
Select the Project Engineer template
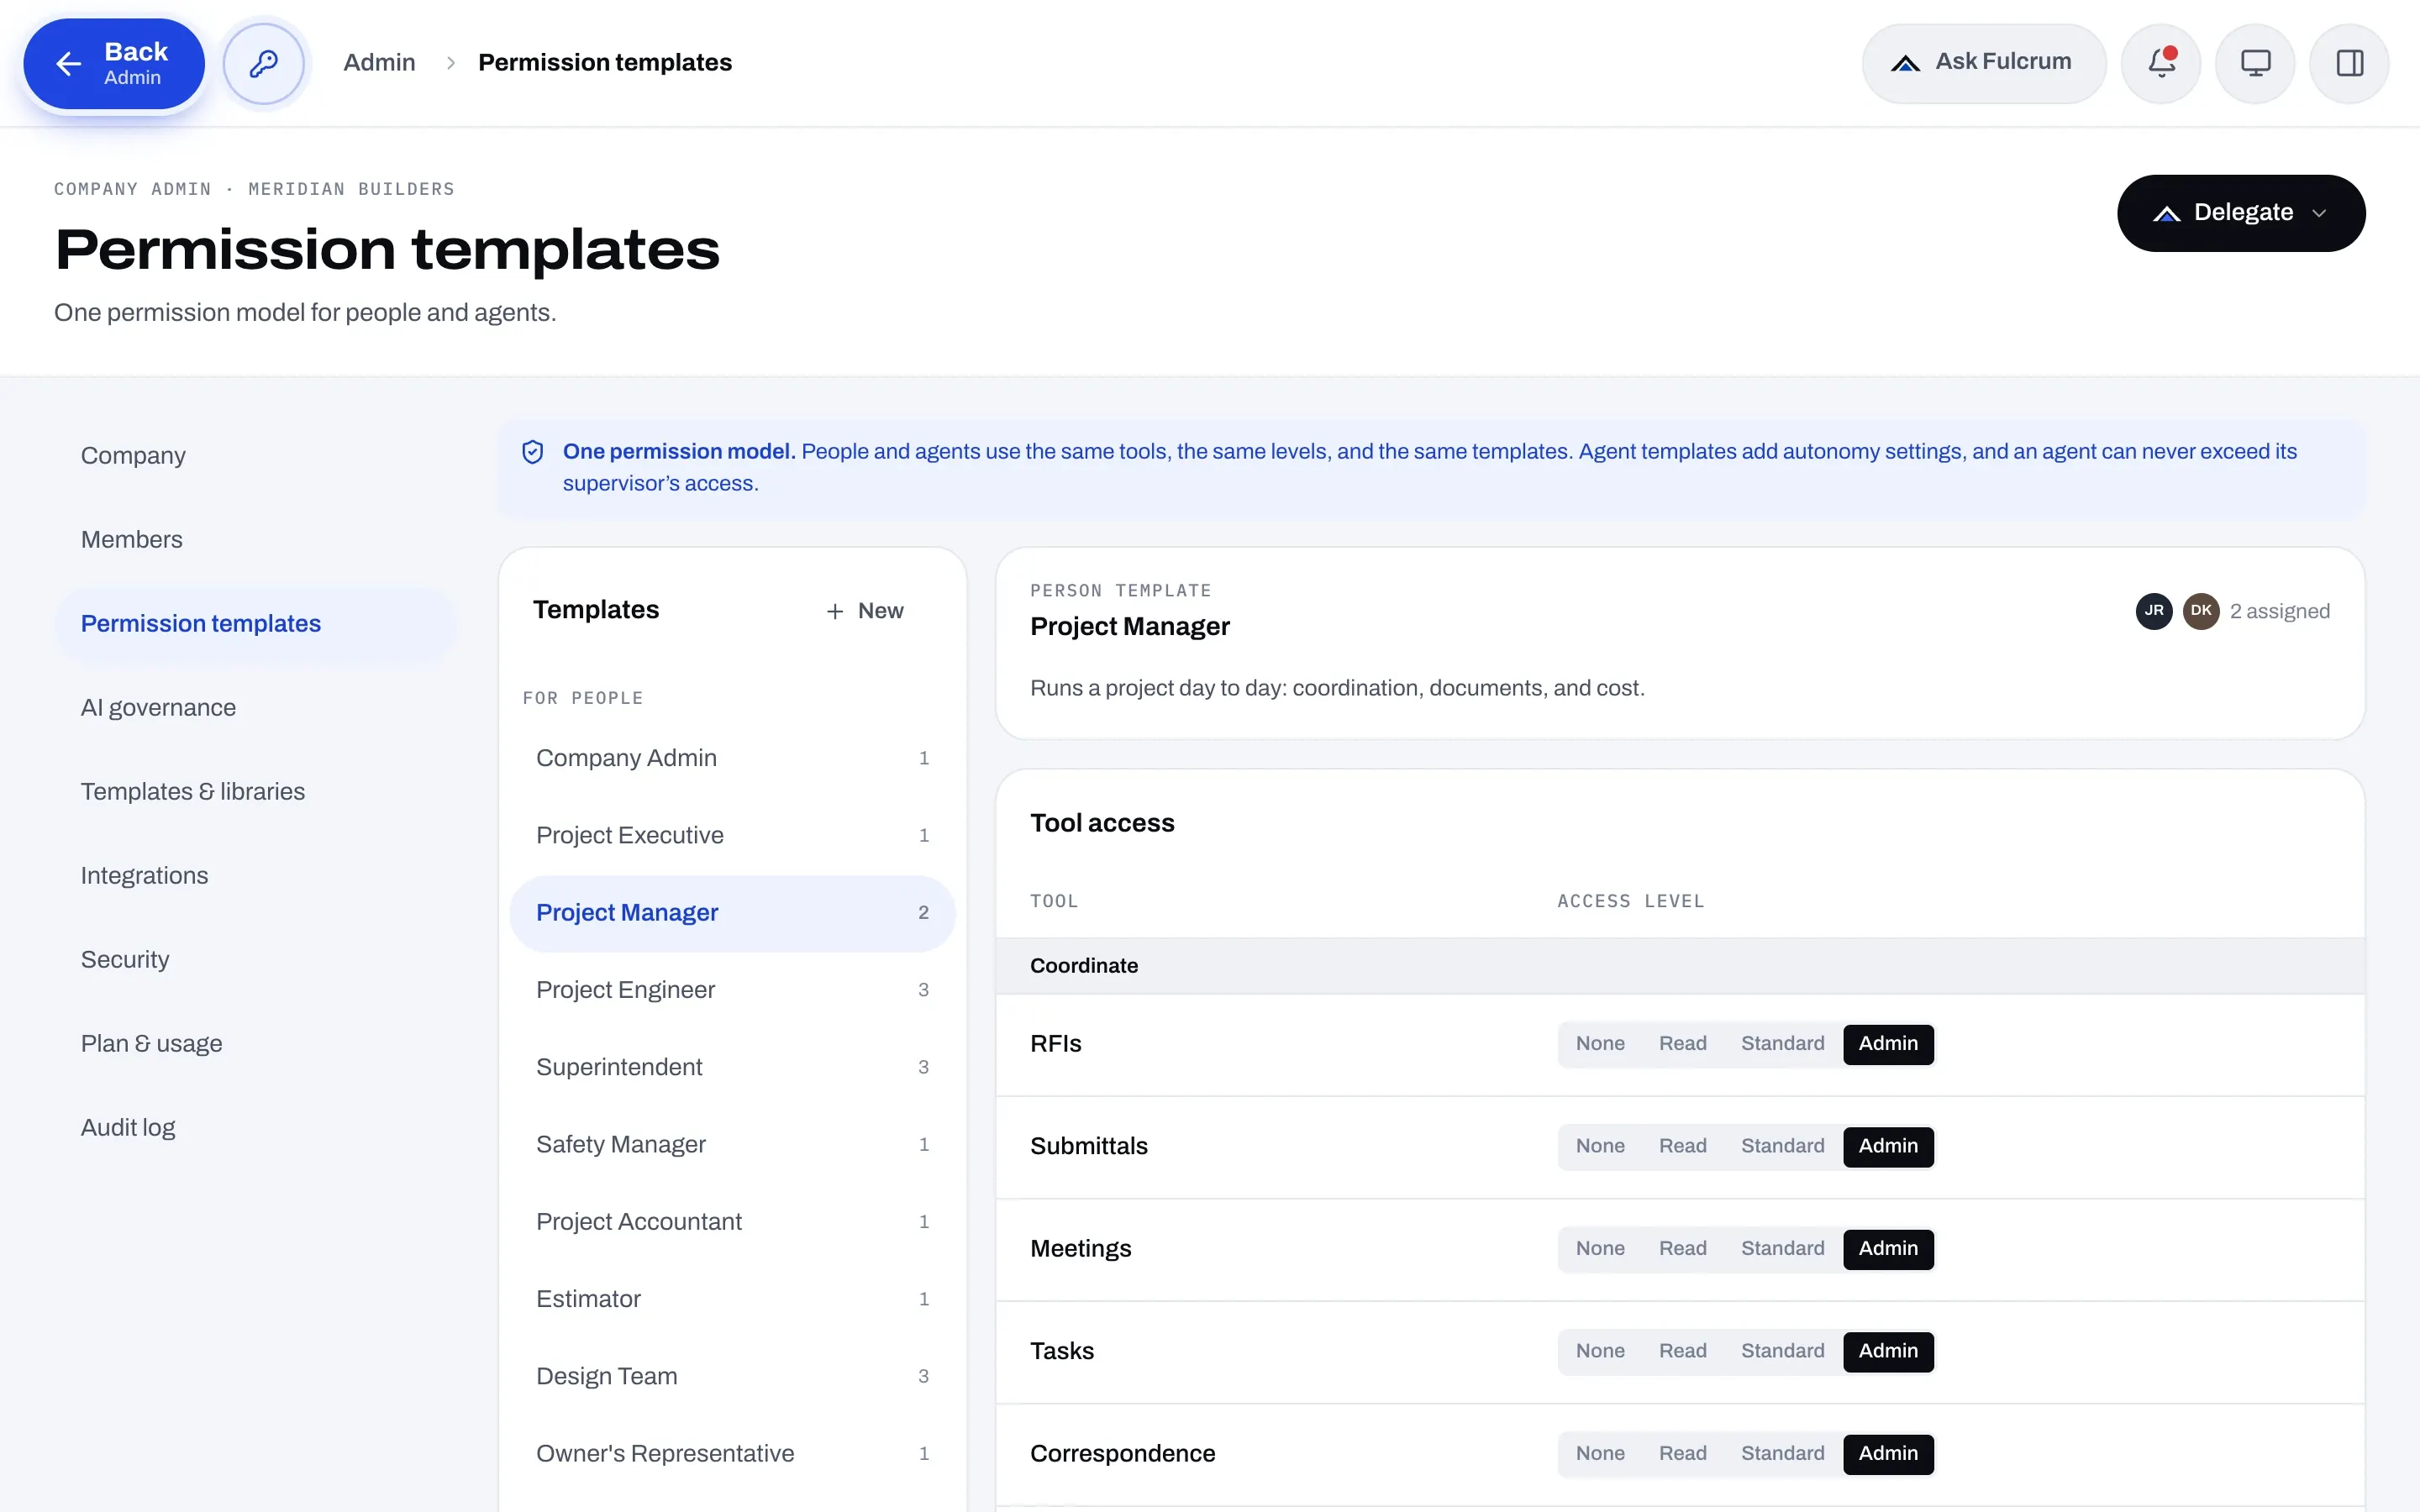pyautogui.click(x=732, y=990)
